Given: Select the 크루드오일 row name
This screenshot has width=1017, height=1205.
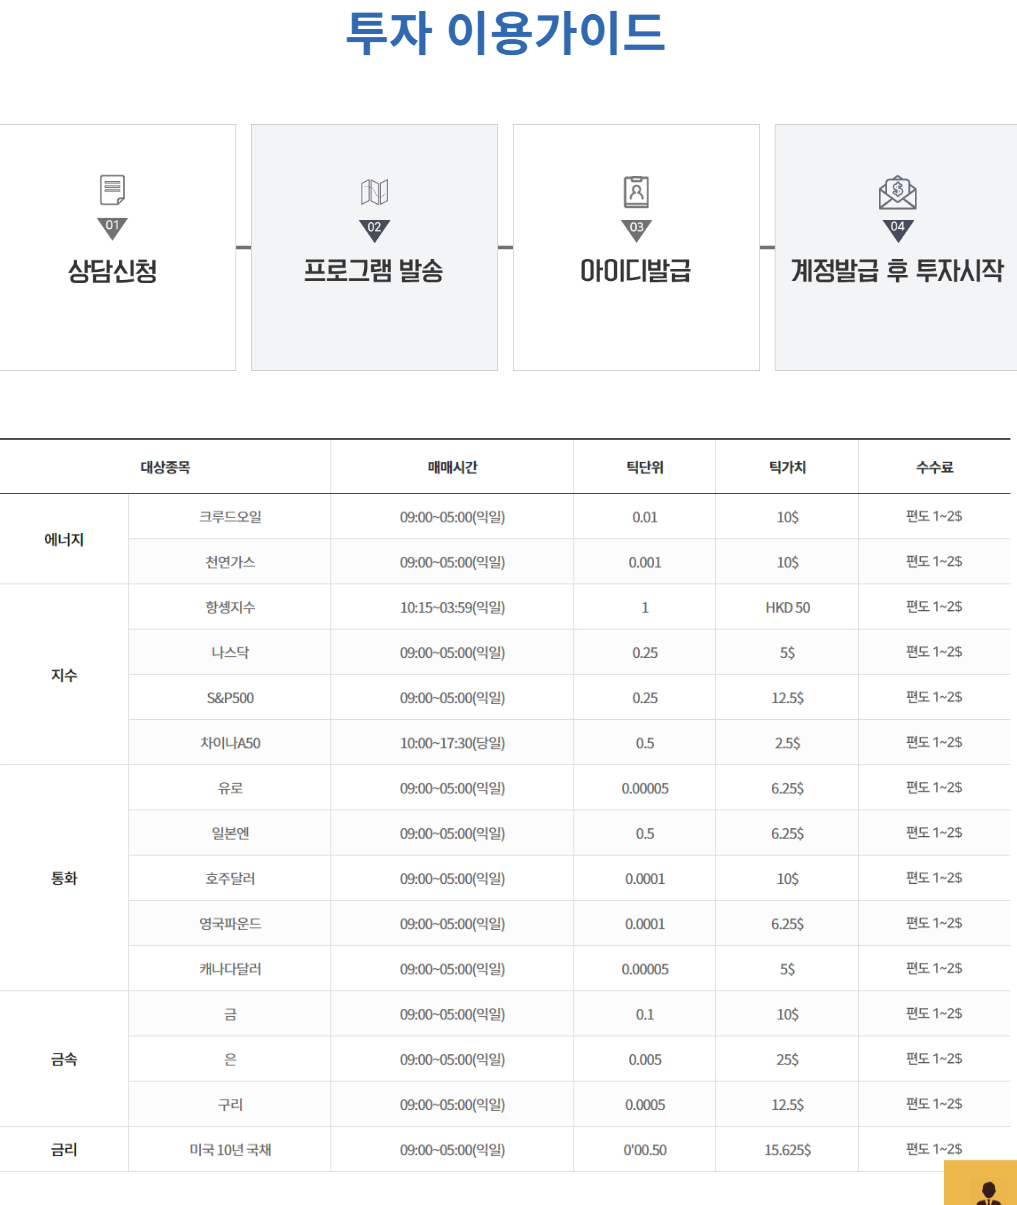Looking at the screenshot, I should pyautogui.click(x=230, y=517).
